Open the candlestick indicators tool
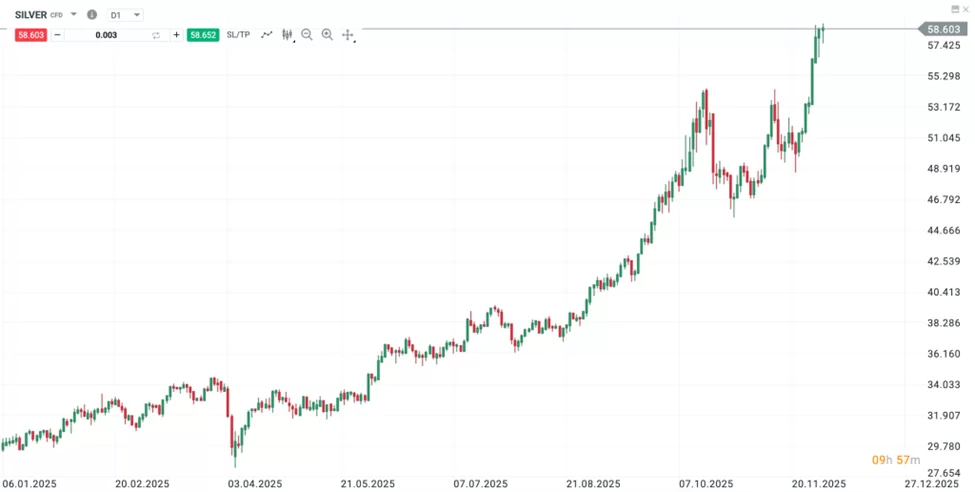This screenshot has height=492, width=975. pyautogui.click(x=287, y=34)
